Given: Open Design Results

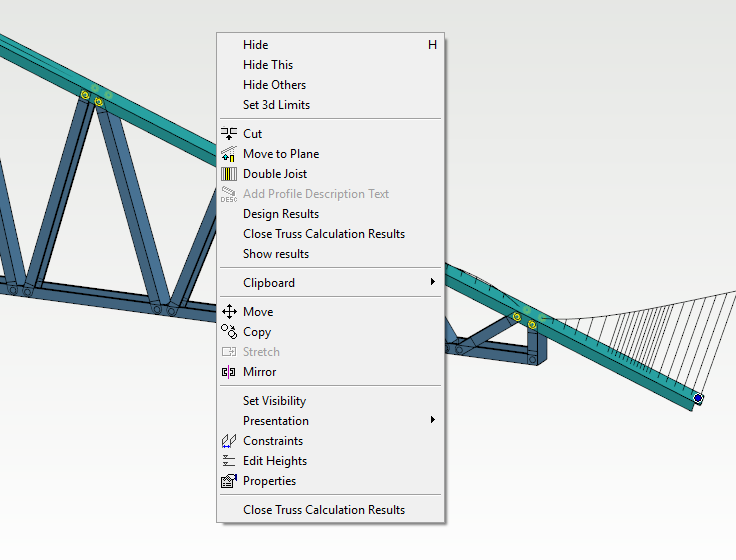Looking at the screenshot, I should [281, 214].
